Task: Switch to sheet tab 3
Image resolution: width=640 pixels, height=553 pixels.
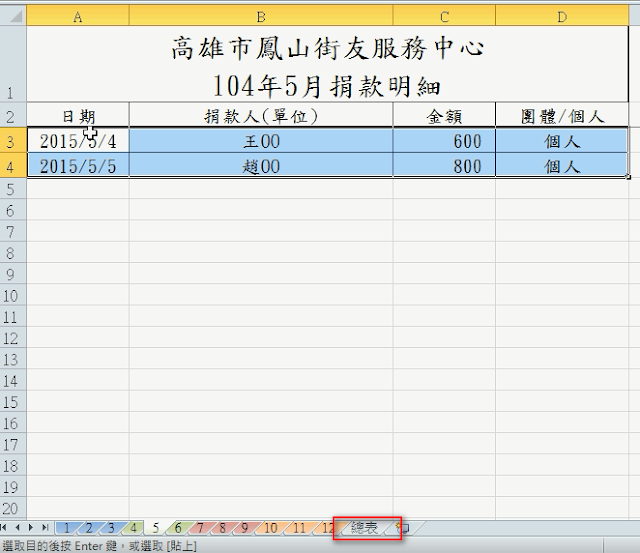Action: pyautogui.click(x=111, y=529)
